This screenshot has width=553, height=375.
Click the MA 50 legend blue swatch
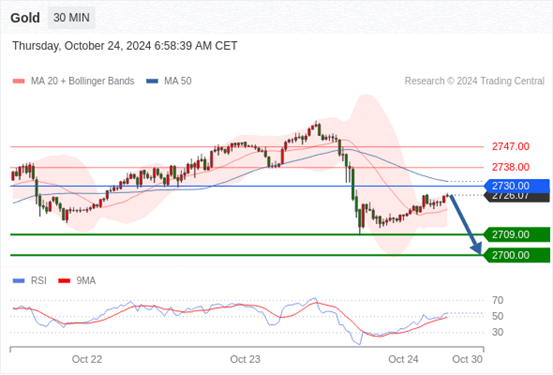tap(152, 81)
